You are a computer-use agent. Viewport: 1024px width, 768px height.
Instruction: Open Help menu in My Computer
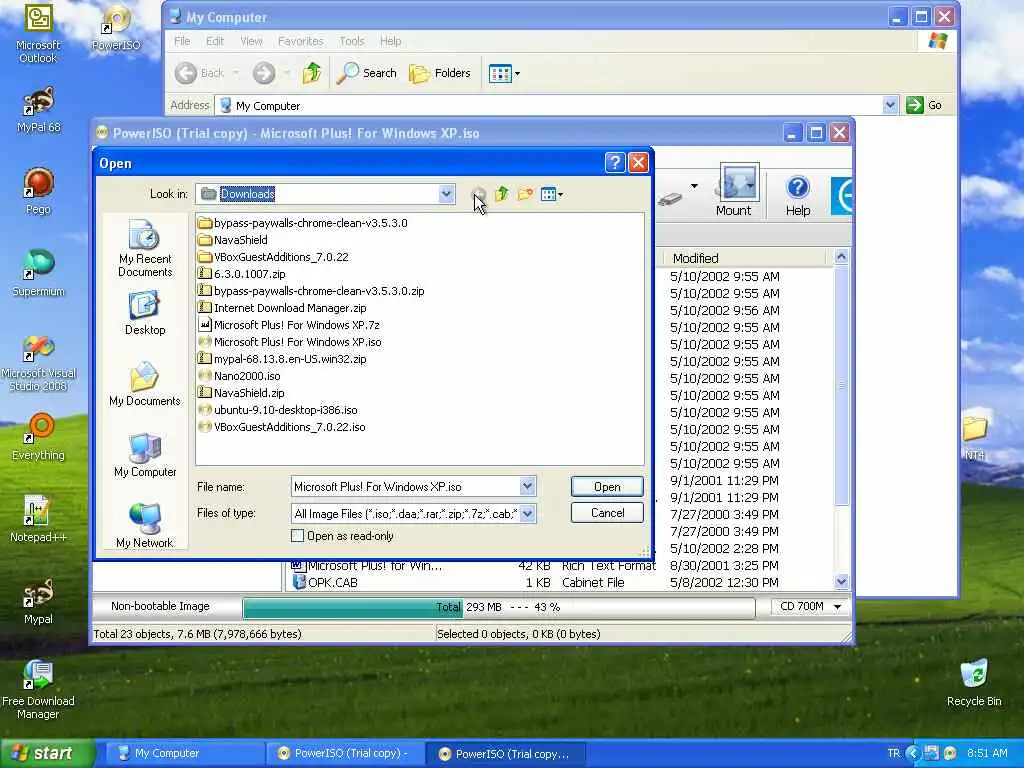[391, 41]
